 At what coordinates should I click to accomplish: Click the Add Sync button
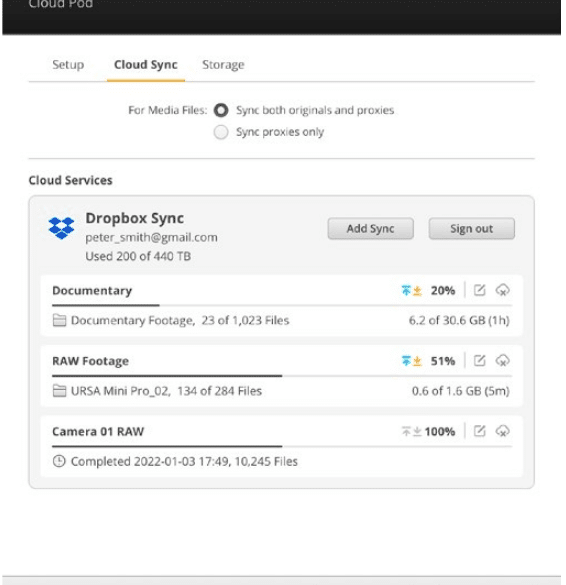(370, 228)
